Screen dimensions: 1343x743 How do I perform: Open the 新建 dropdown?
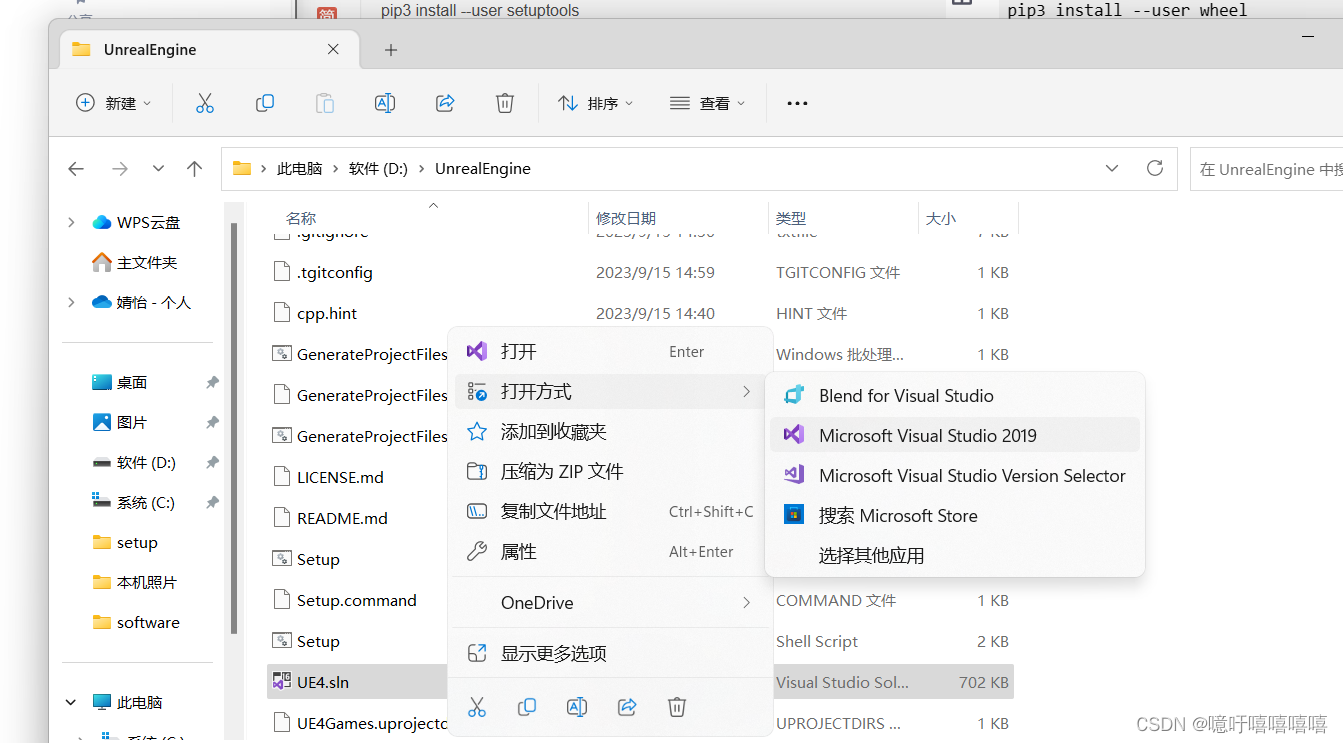tap(114, 103)
